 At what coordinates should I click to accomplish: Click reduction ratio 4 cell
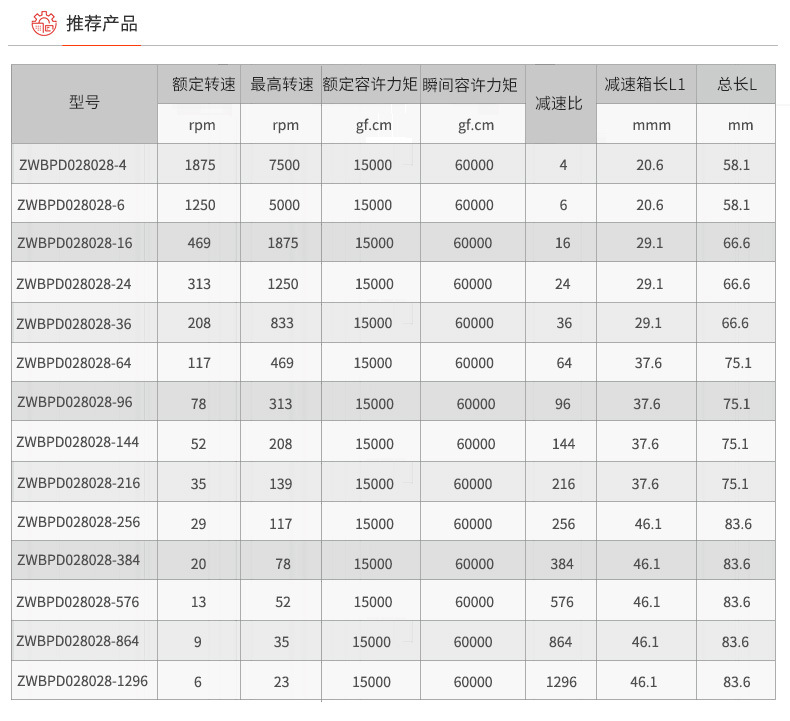[x=563, y=165]
